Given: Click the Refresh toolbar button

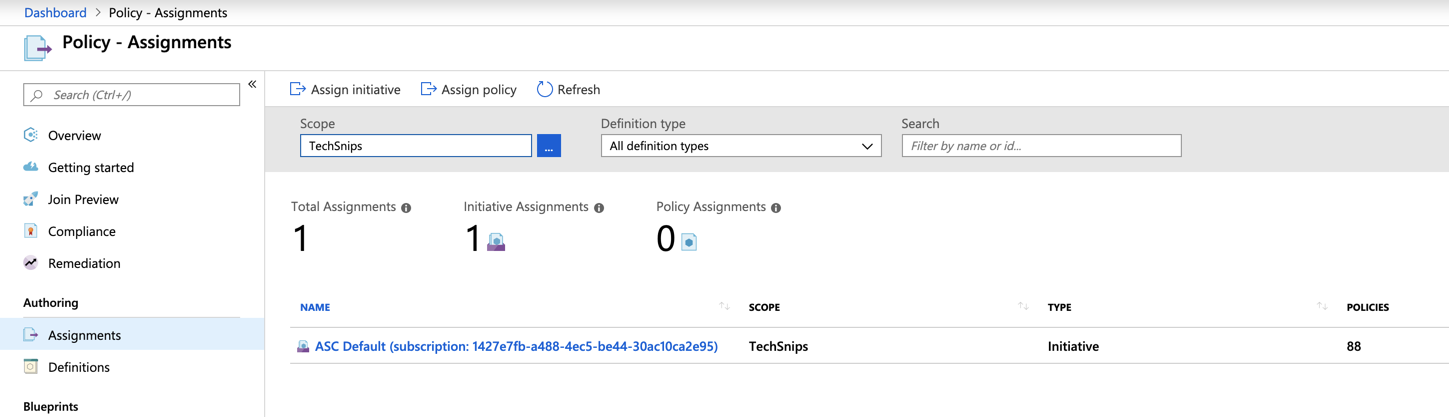Looking at the screenshot, I should (x=568, y=89).
